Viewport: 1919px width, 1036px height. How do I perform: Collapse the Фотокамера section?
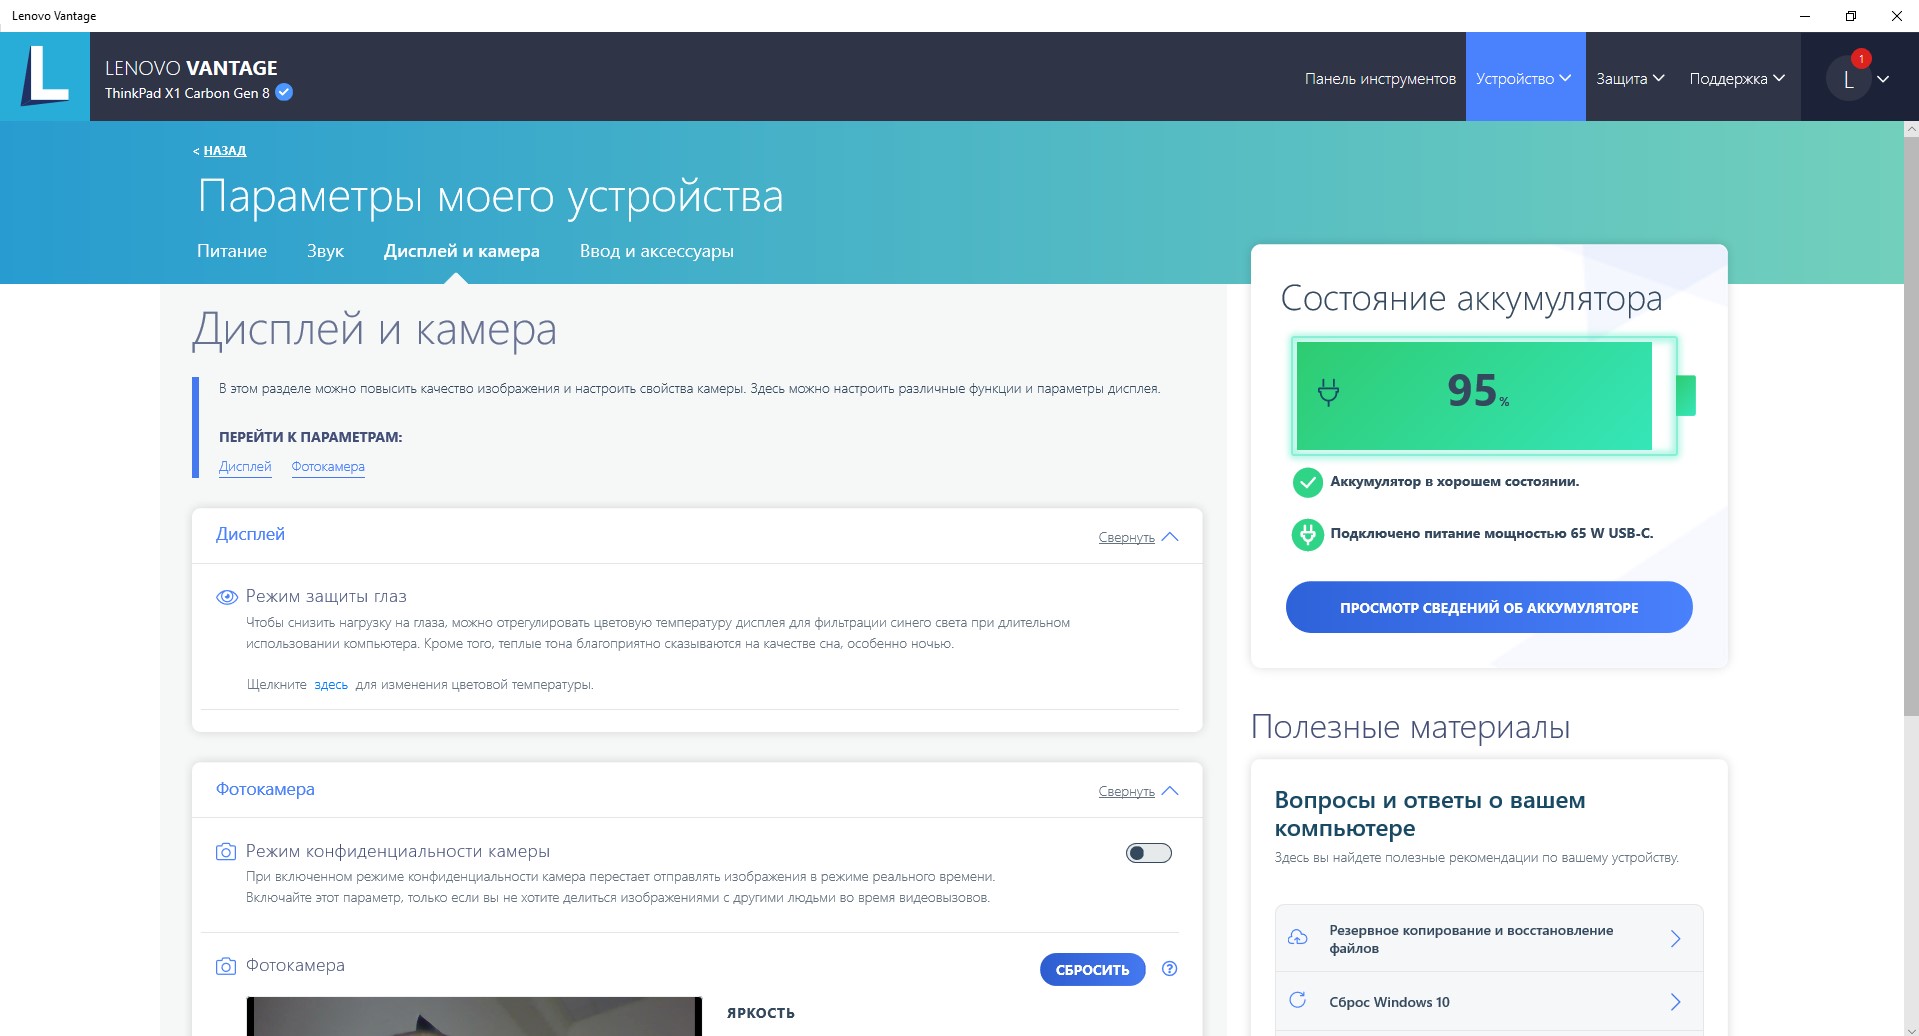coord(1138,791)
